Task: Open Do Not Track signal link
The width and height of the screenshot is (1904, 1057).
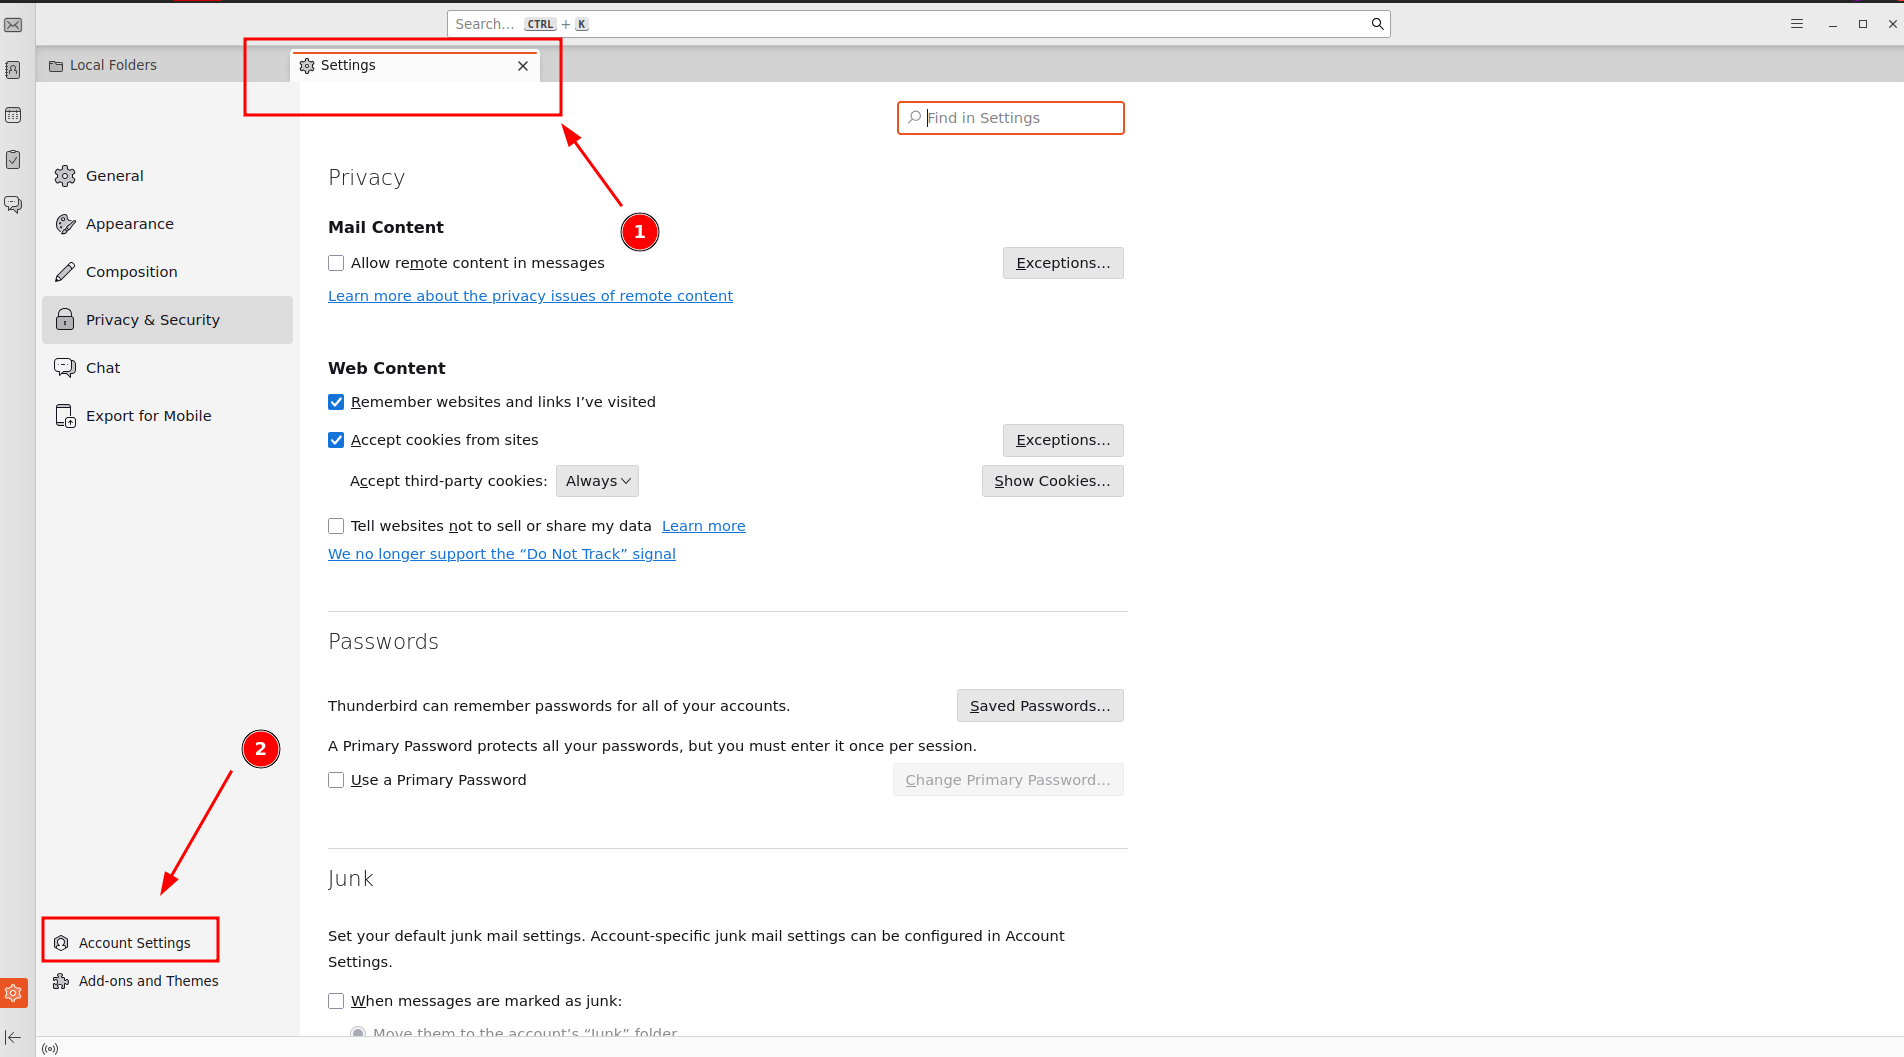Action: point(502,554)
